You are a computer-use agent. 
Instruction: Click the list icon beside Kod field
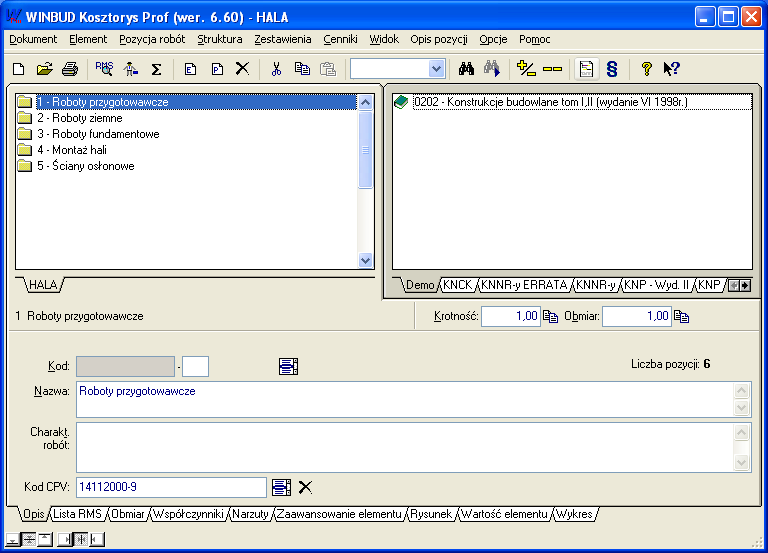click(x=288, y=366)
